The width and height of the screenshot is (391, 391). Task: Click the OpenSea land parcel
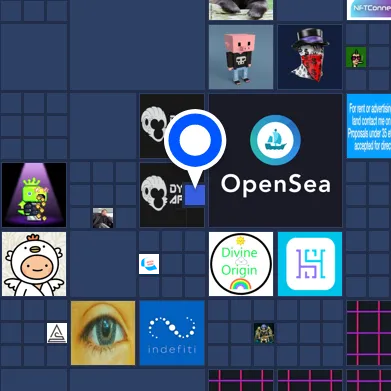[x=275, y=160]
